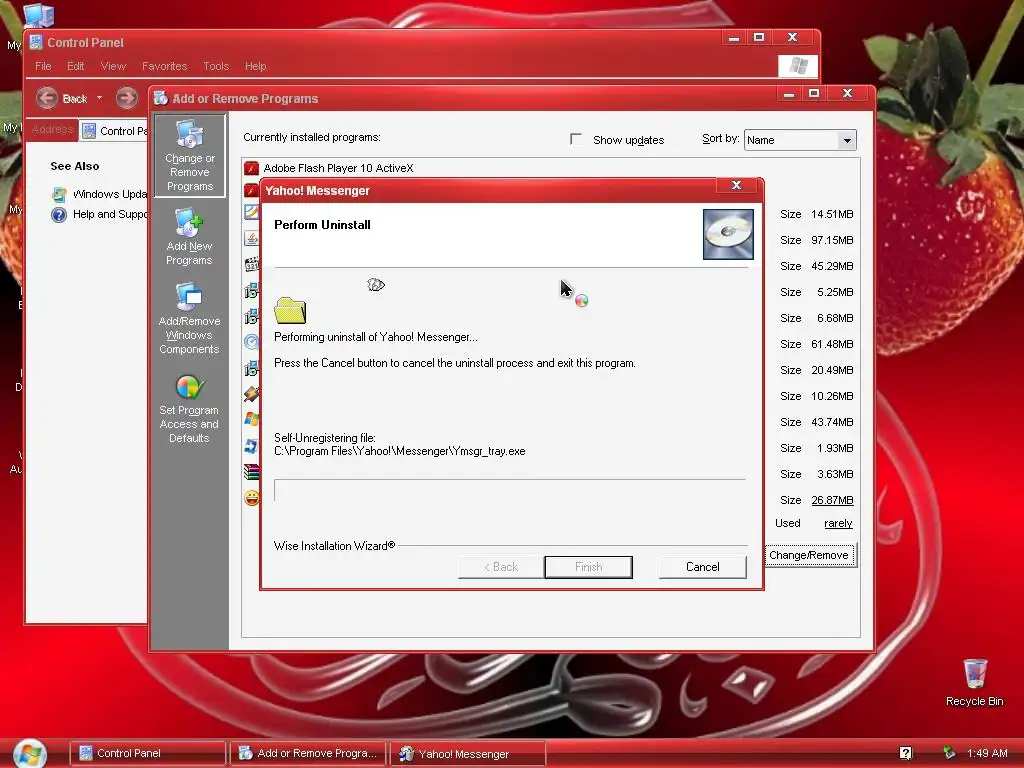Click the yellow folder icon in uninstall dialog
This screenshot has height=768, width=1024.
click(x=290, y=310)
